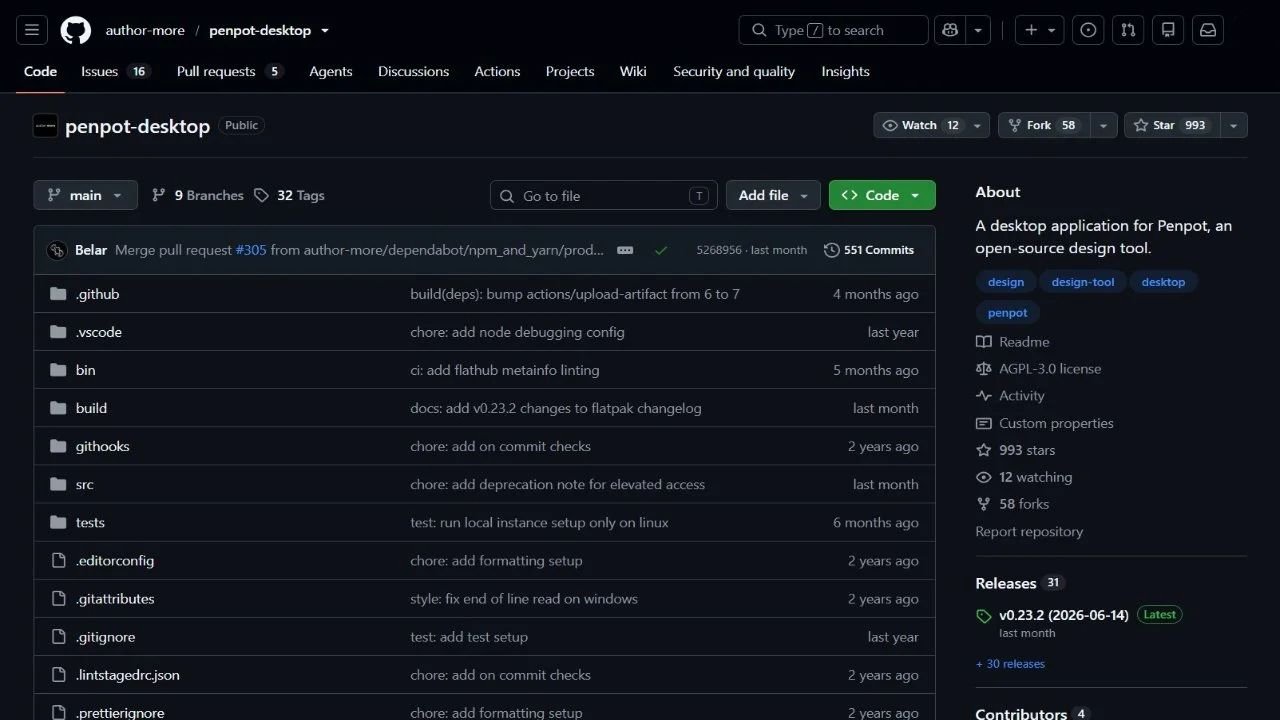Click the design-tool topic tag
The width and height of the screenshot is (1280, 720).
tap(1083, 282)
